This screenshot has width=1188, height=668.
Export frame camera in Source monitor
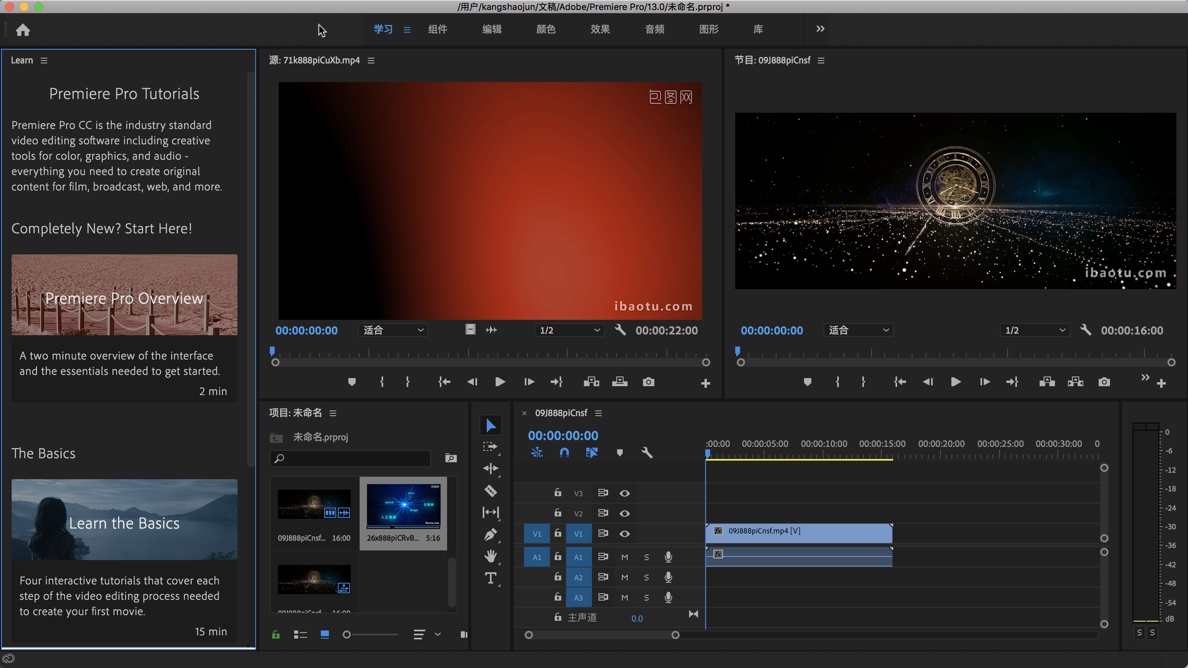[x=649, y=382]
